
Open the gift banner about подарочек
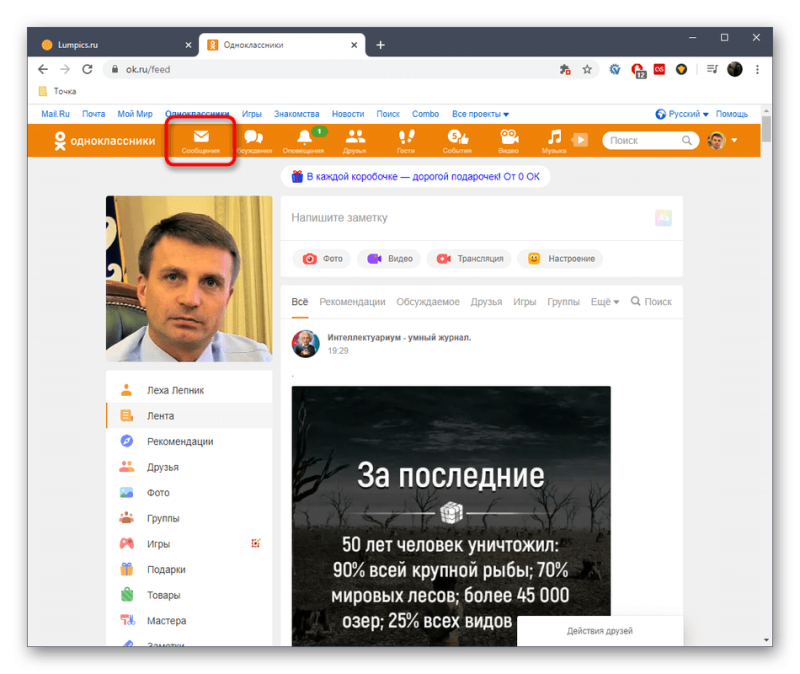point(415,177)
